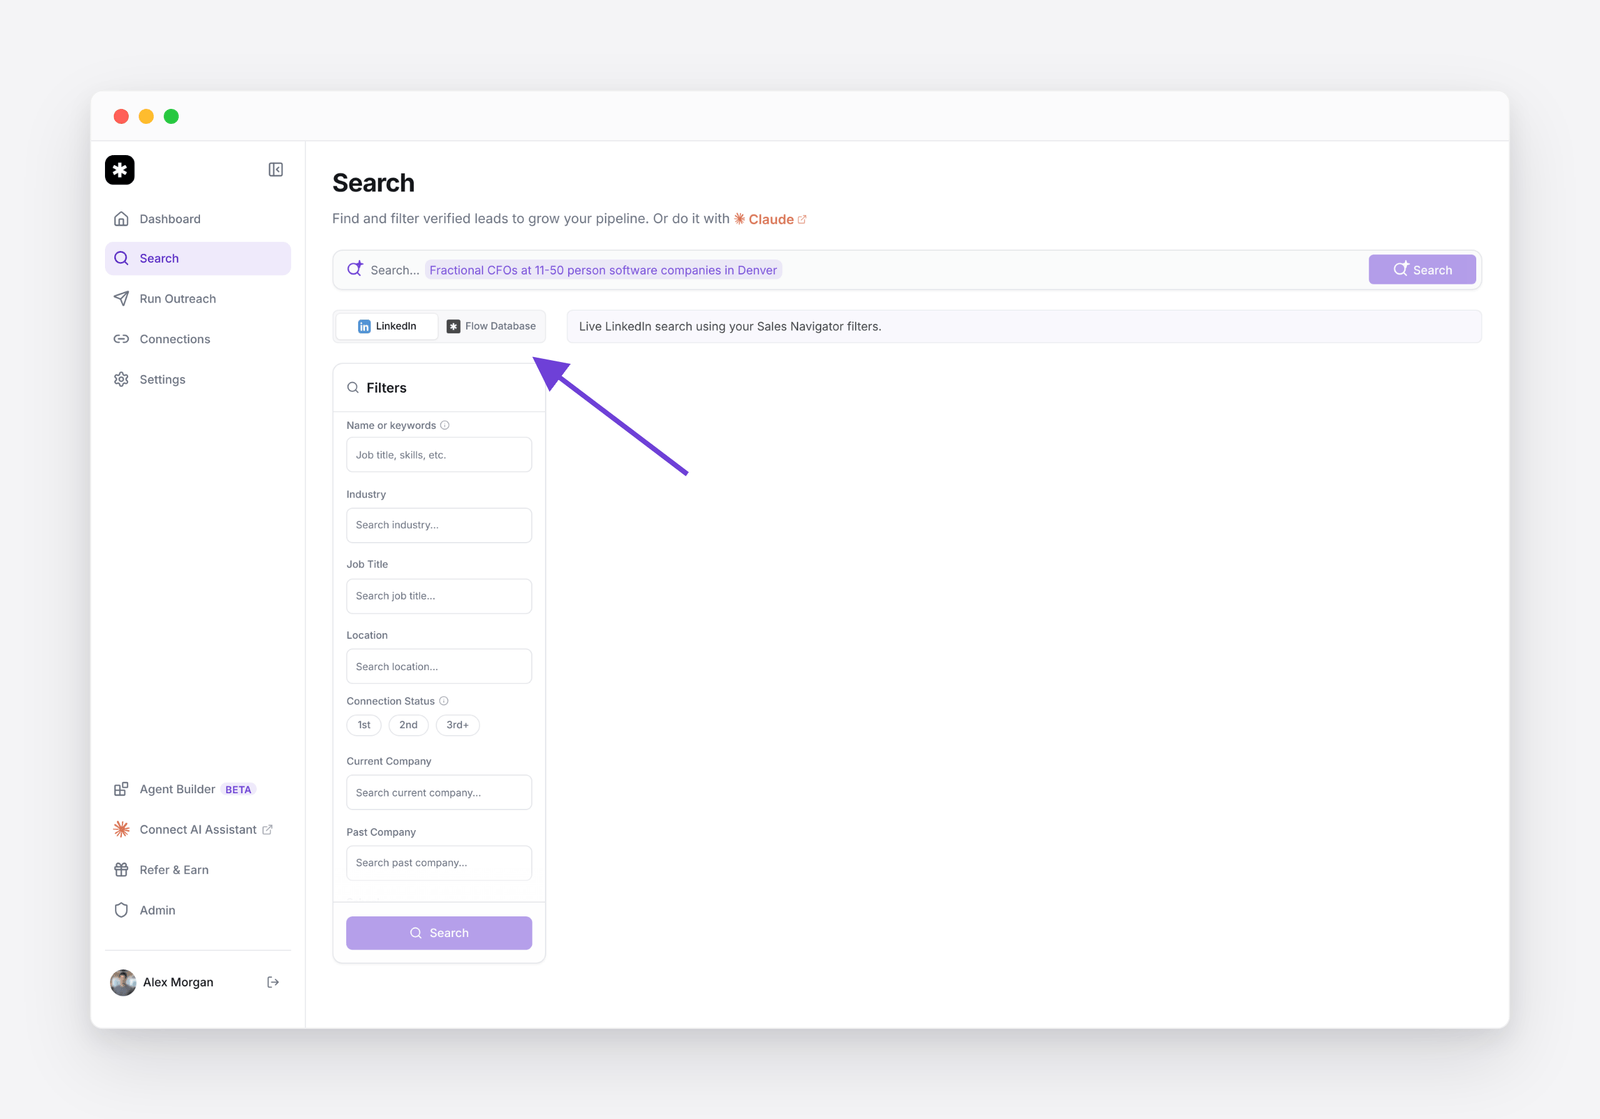Focus the Name or keywords field
Viewport: 1600px width, 1119px height.
(439, 455)
